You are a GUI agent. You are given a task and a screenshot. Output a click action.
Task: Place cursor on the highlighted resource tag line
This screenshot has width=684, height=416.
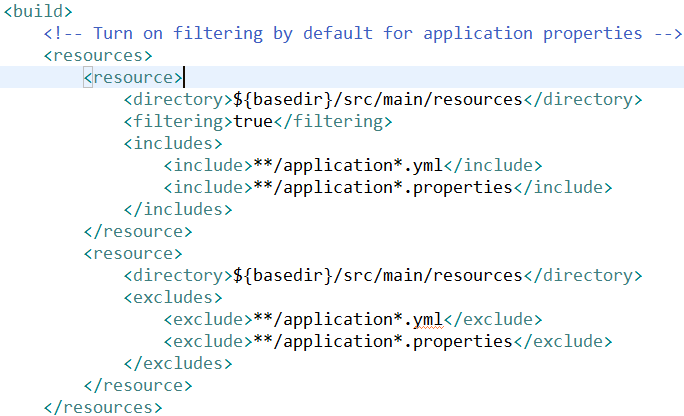coord(133,77)
